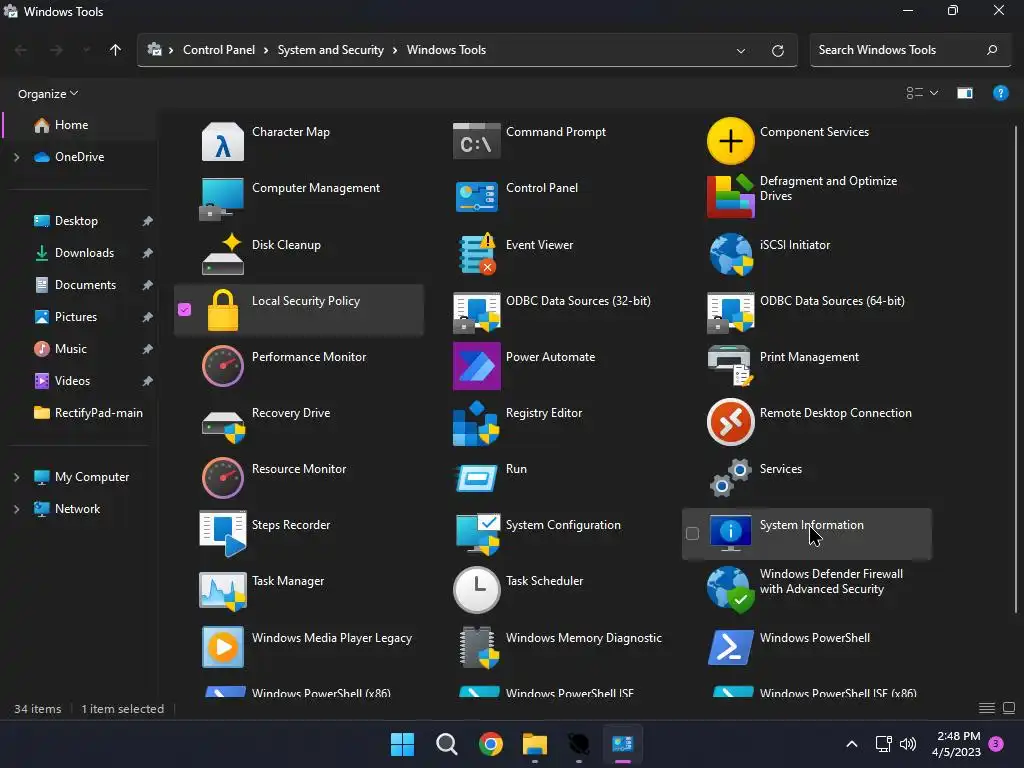Click the Search Windows Tools field
Viewport: 1024px width, 768px height.
[910, 50]
